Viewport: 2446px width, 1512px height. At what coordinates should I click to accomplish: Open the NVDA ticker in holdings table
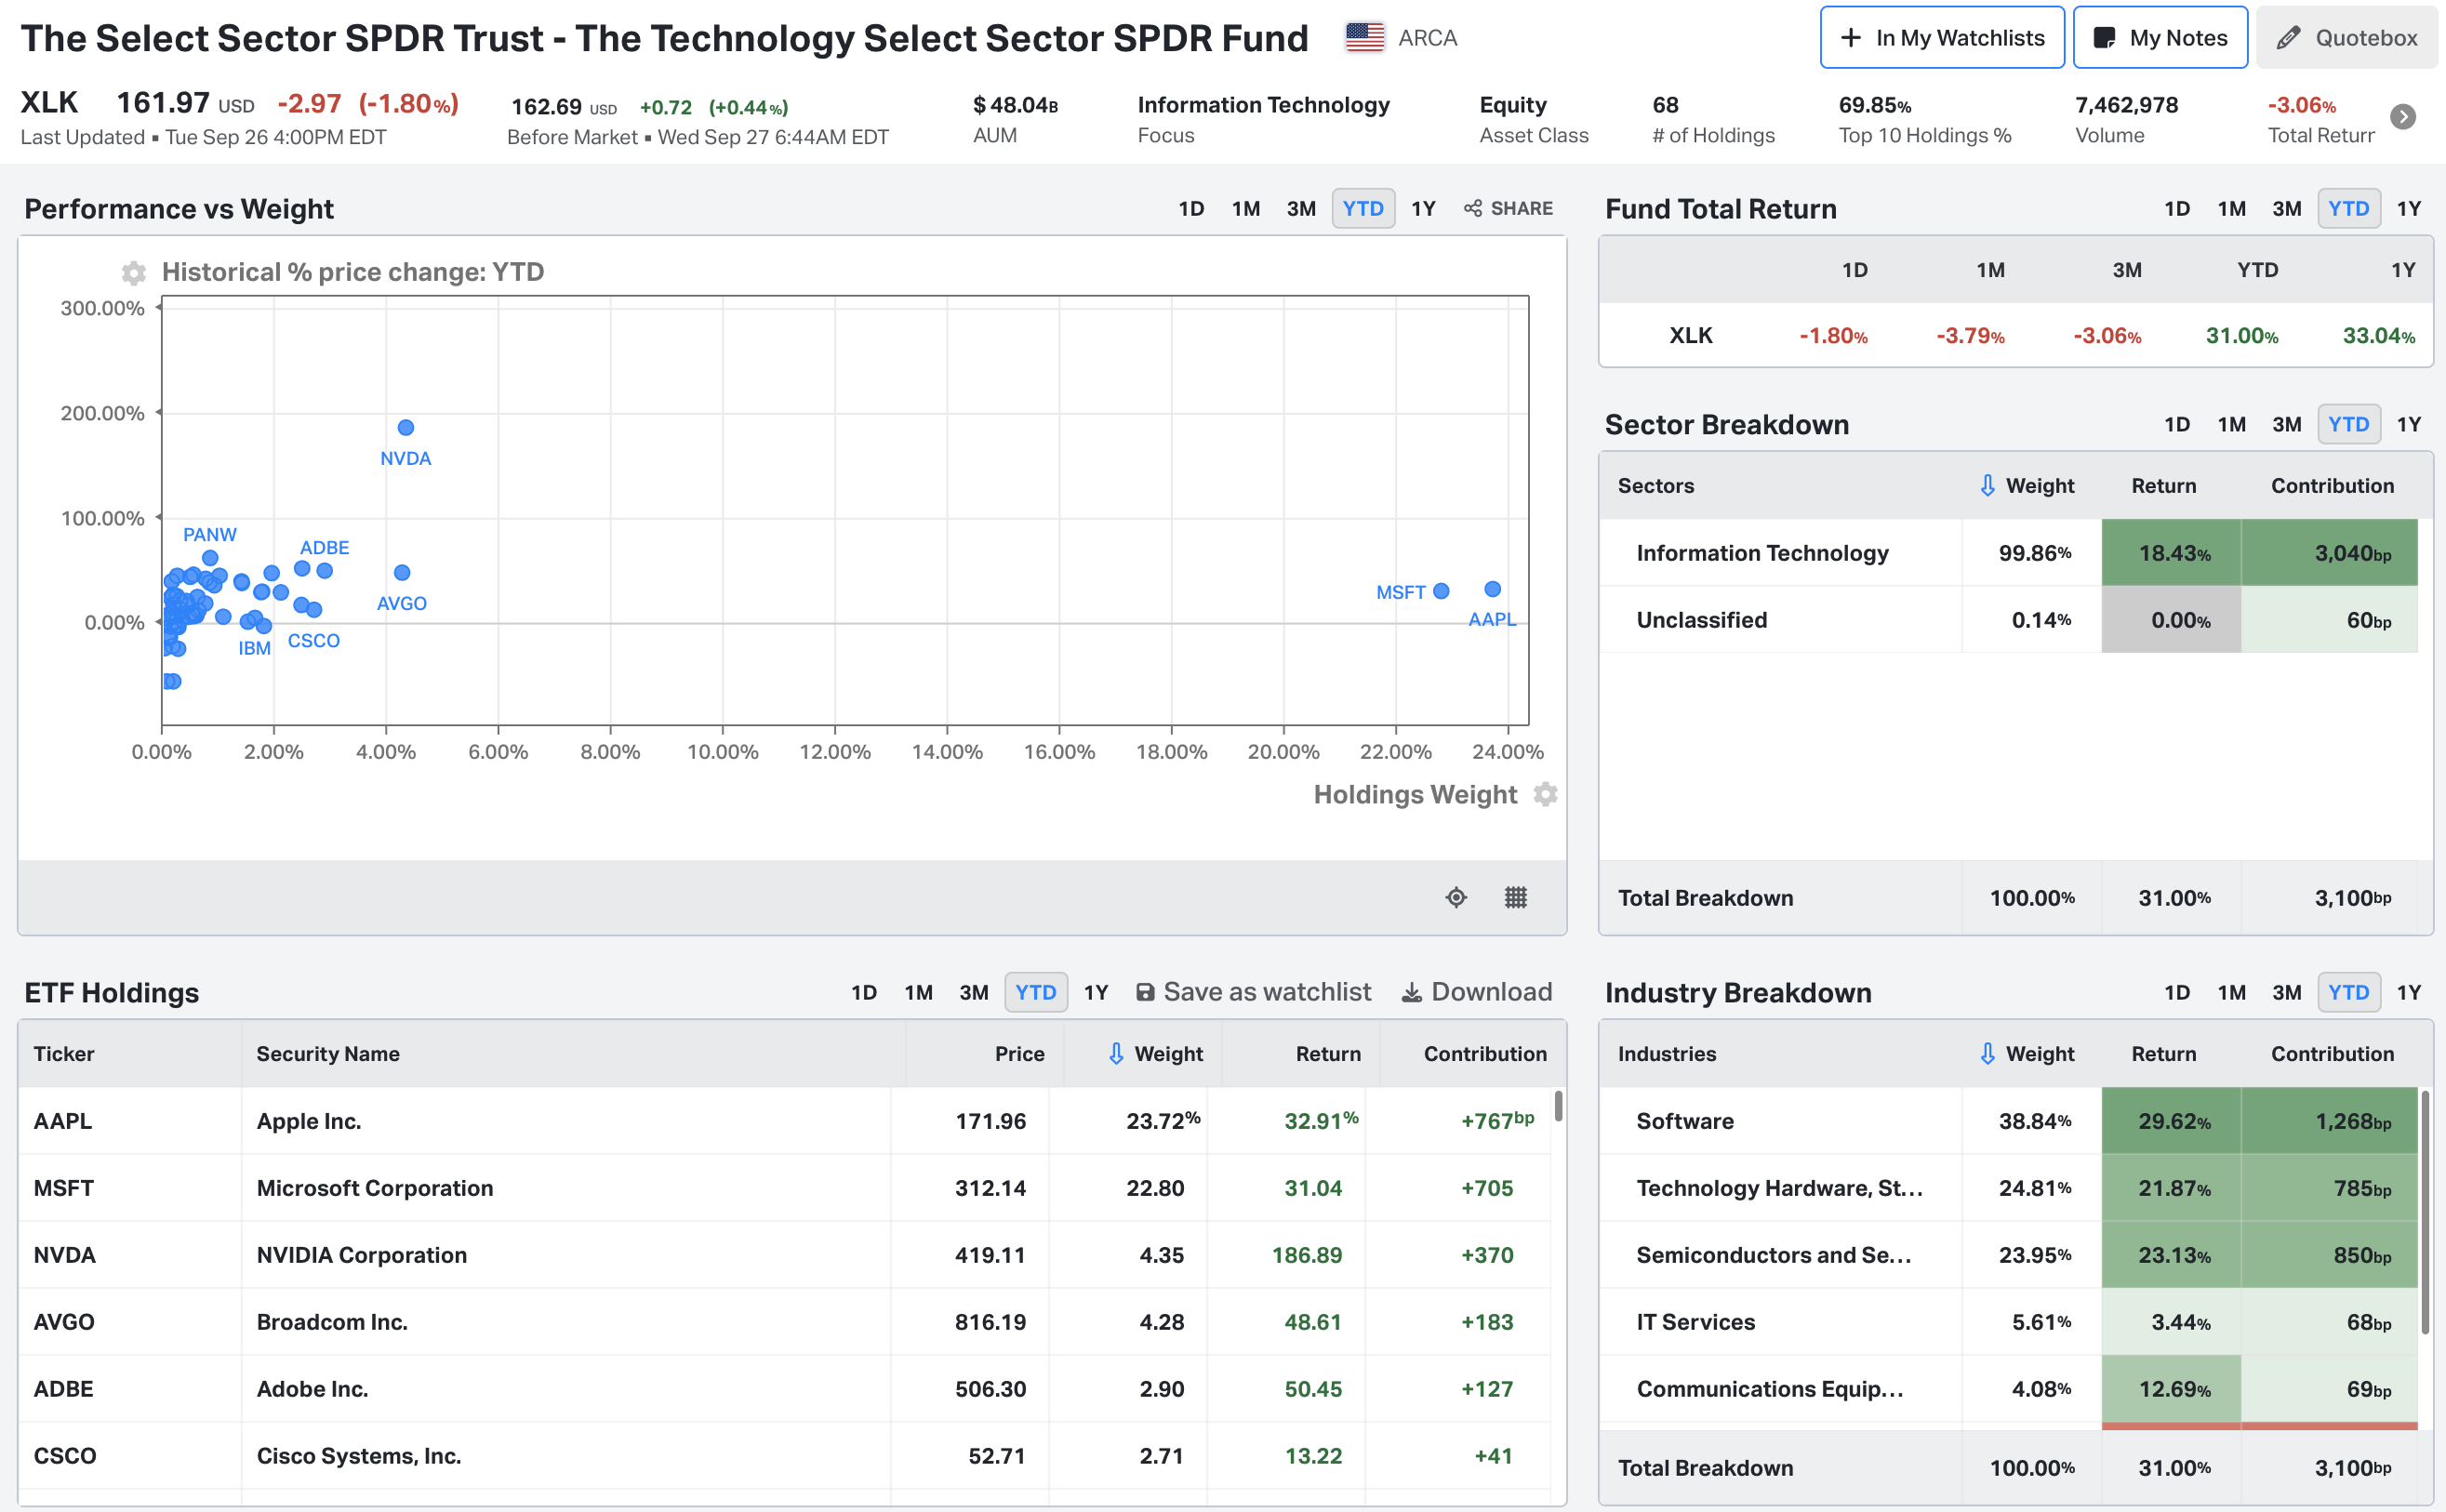[x=65, y=1255]
